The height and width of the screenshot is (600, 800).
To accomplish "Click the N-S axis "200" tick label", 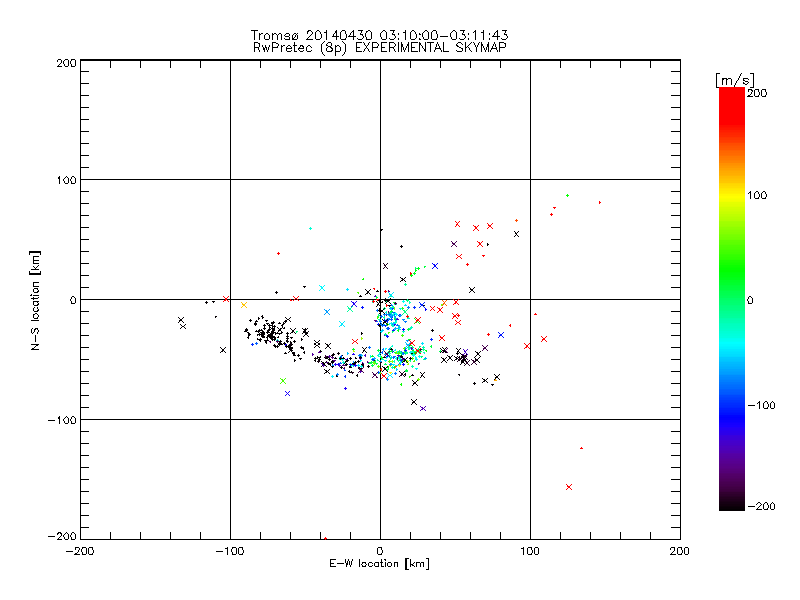I will click(x=66, y=63).
